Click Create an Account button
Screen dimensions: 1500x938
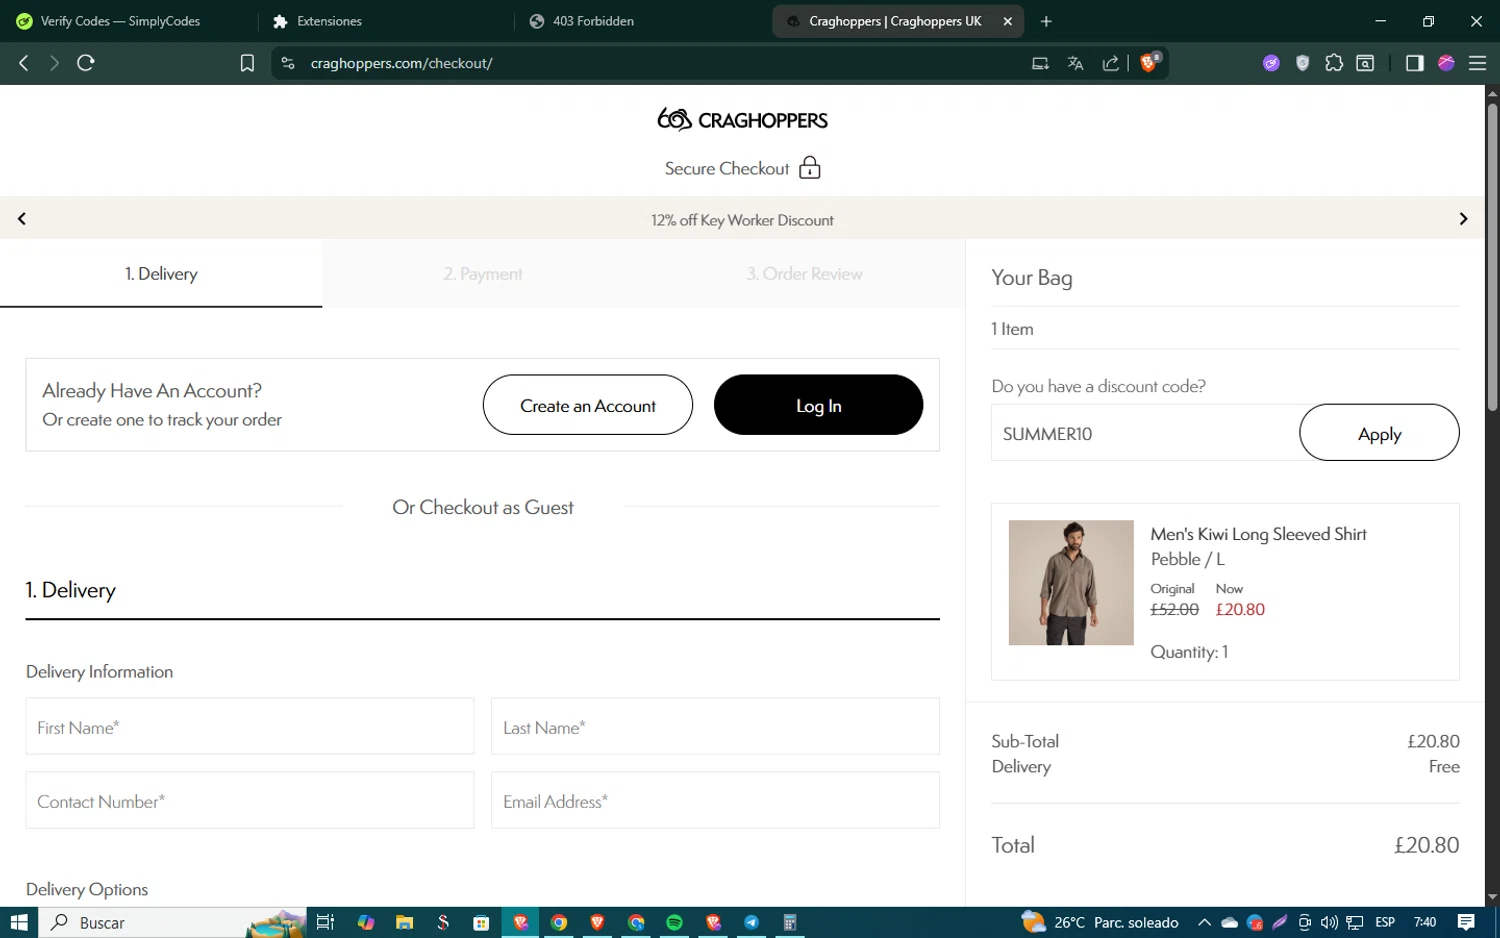[x=588, y=405]
